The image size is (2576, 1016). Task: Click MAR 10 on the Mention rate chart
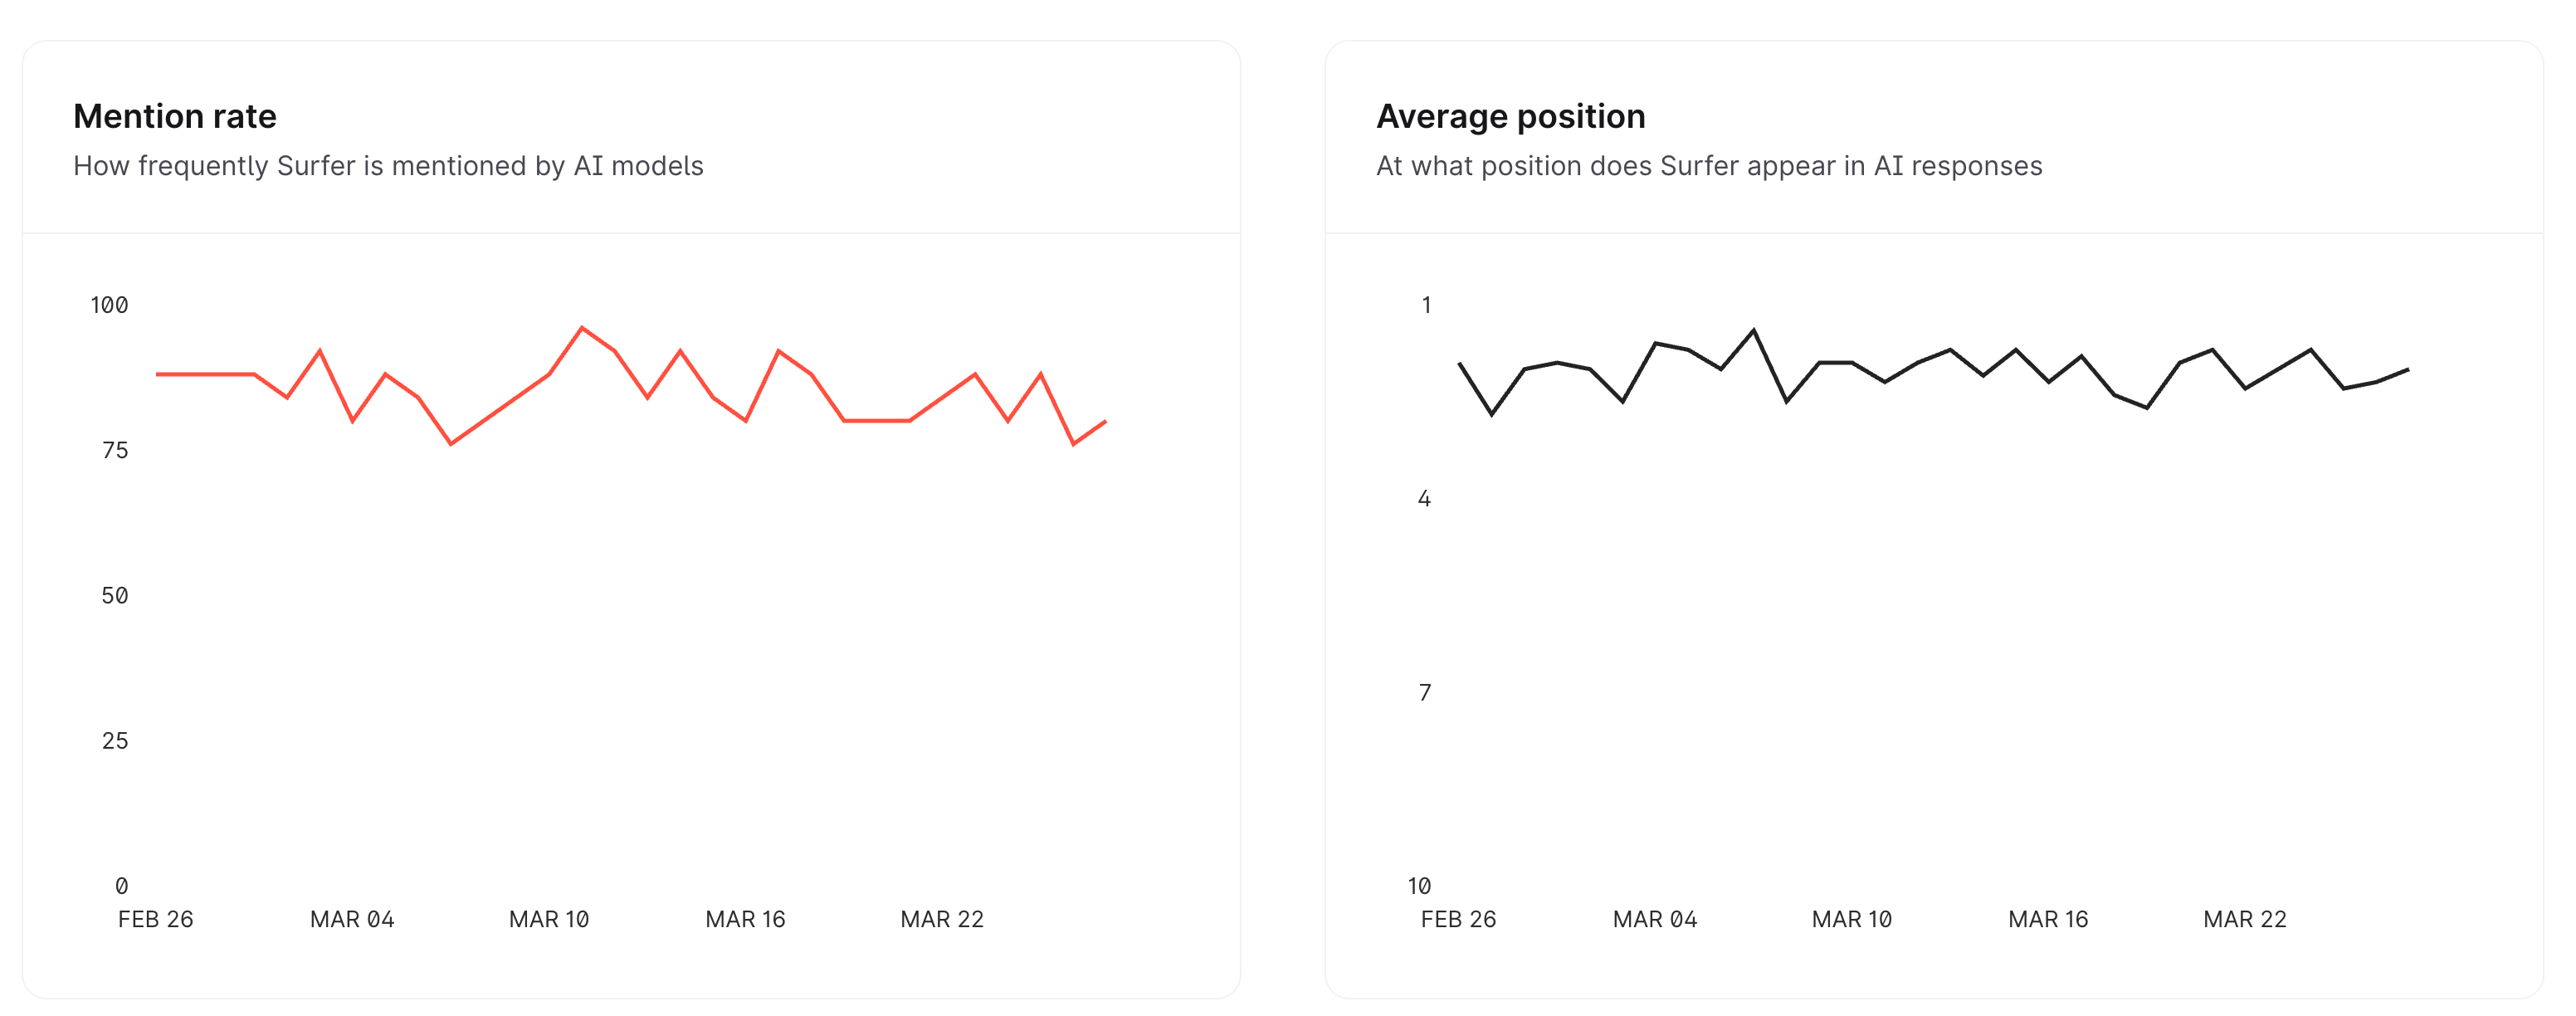click(x=549, y=919)
